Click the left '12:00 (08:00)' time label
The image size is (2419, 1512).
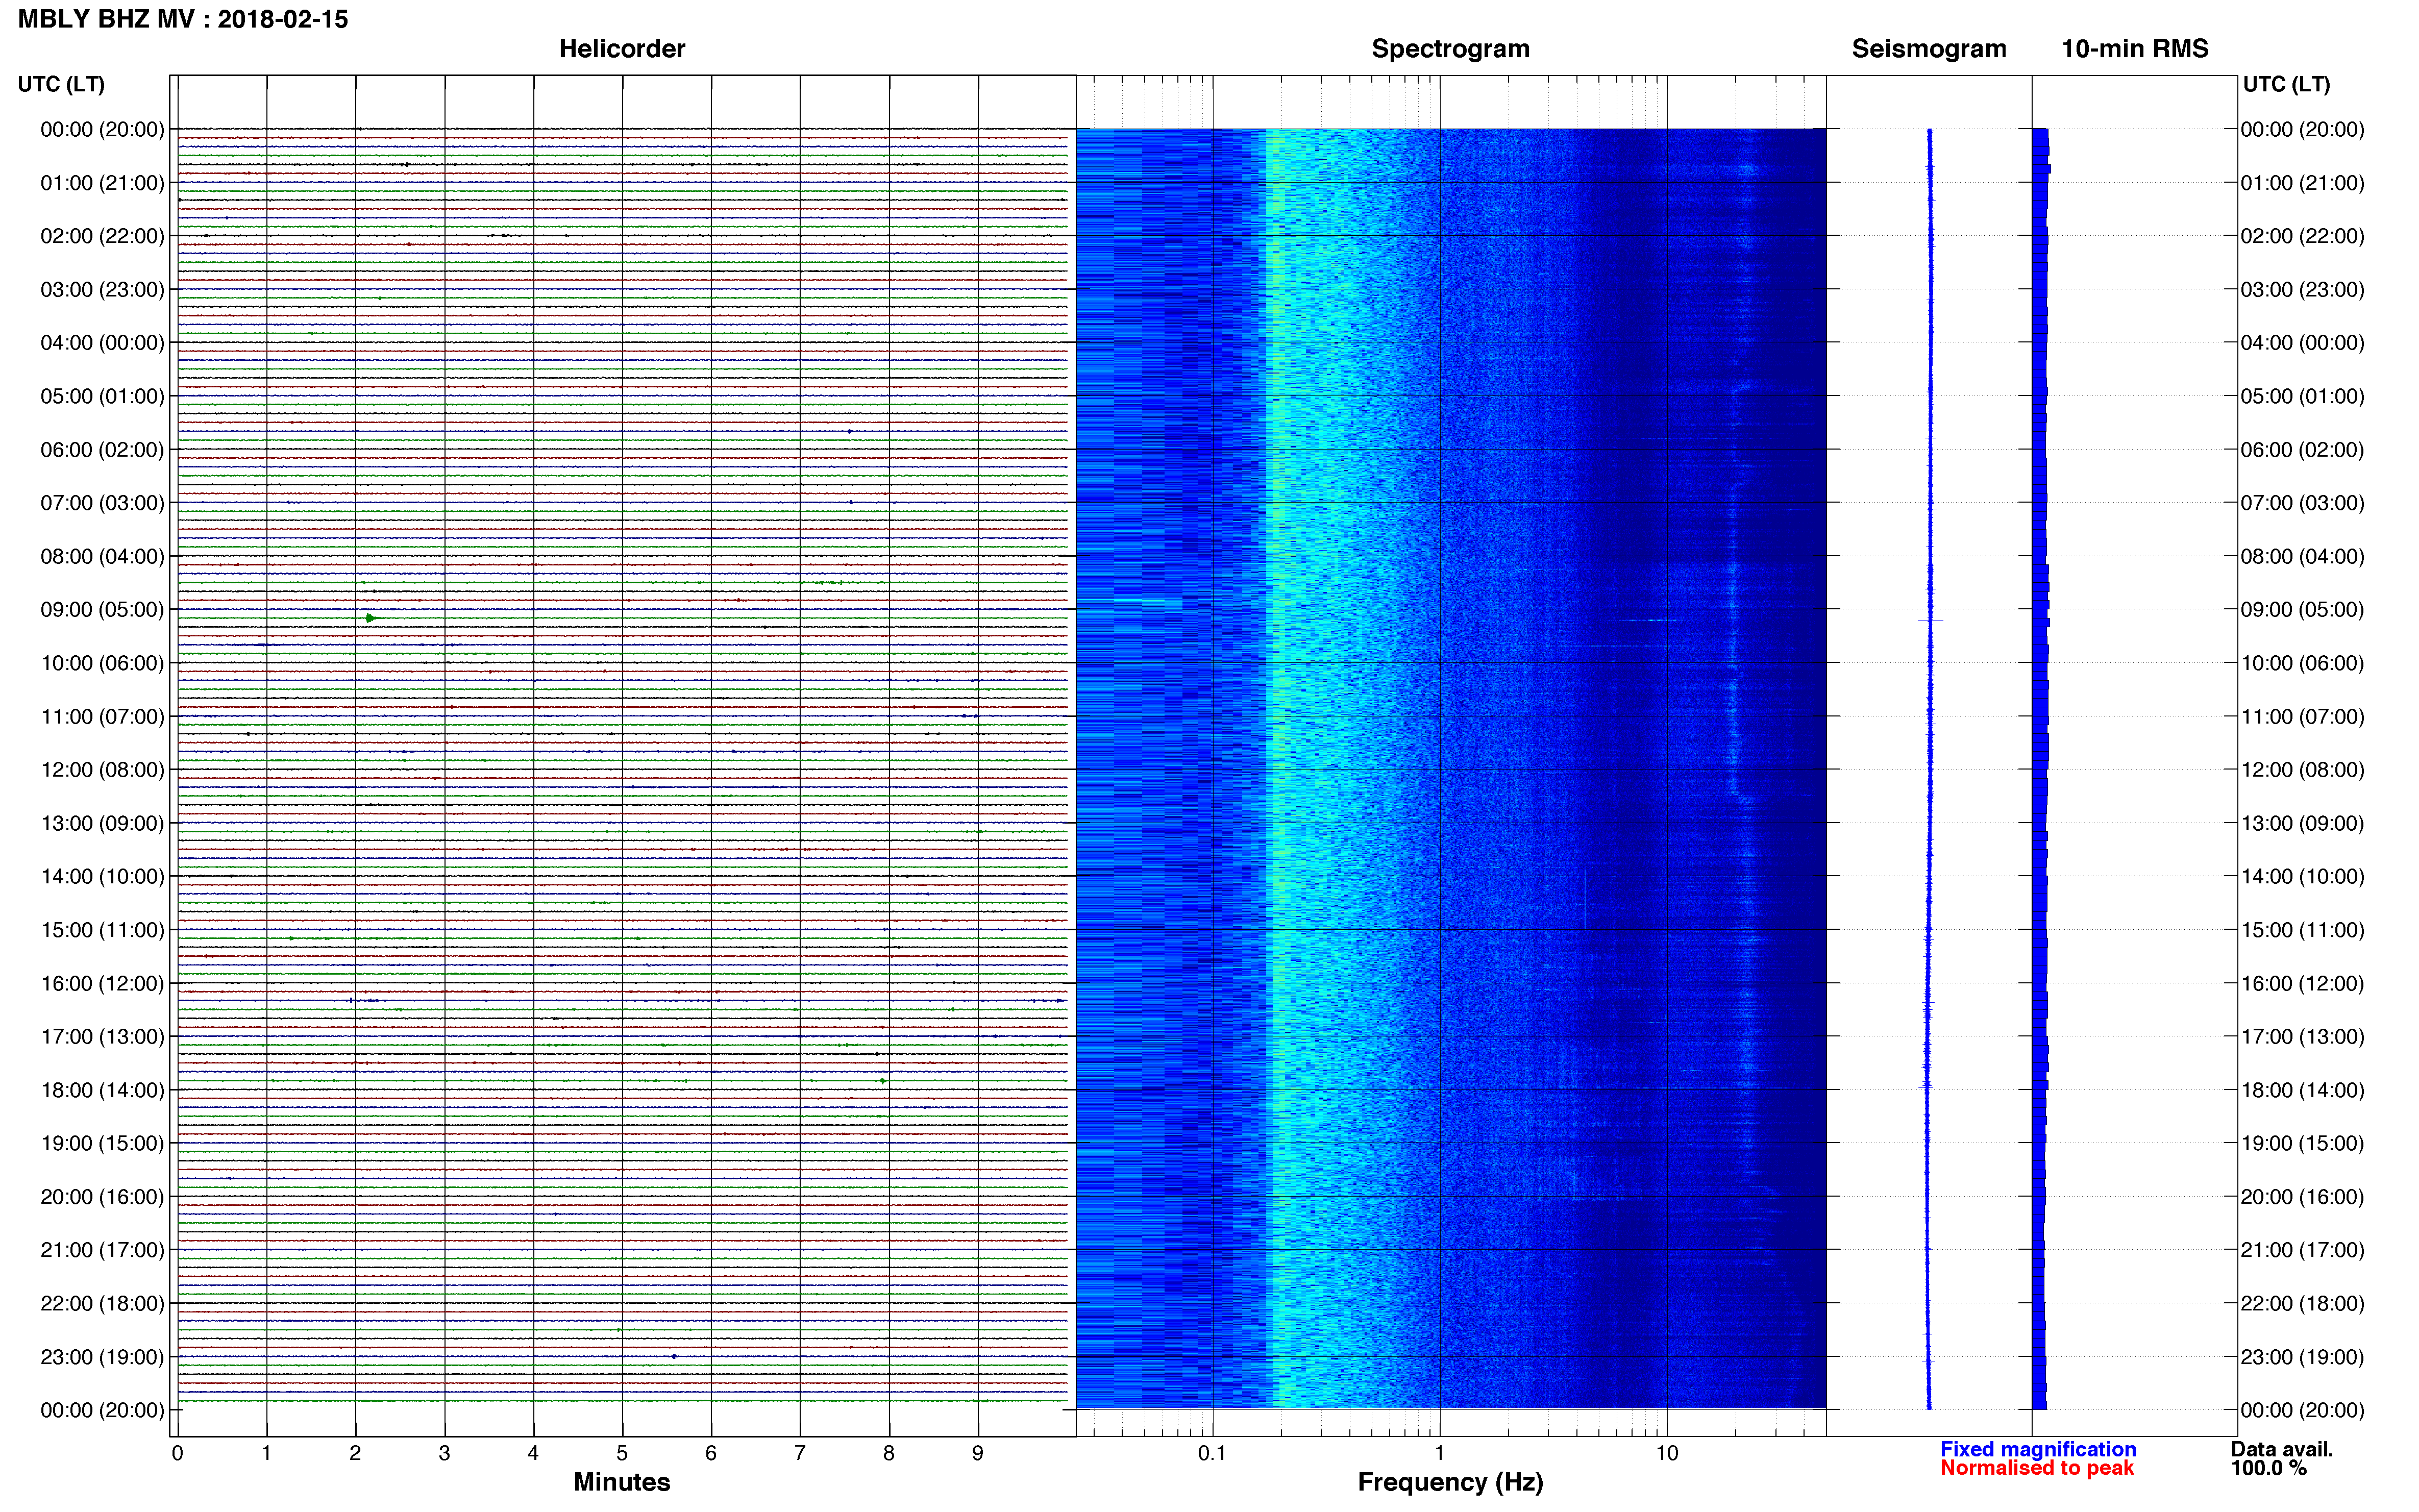[x=102, y=770]
